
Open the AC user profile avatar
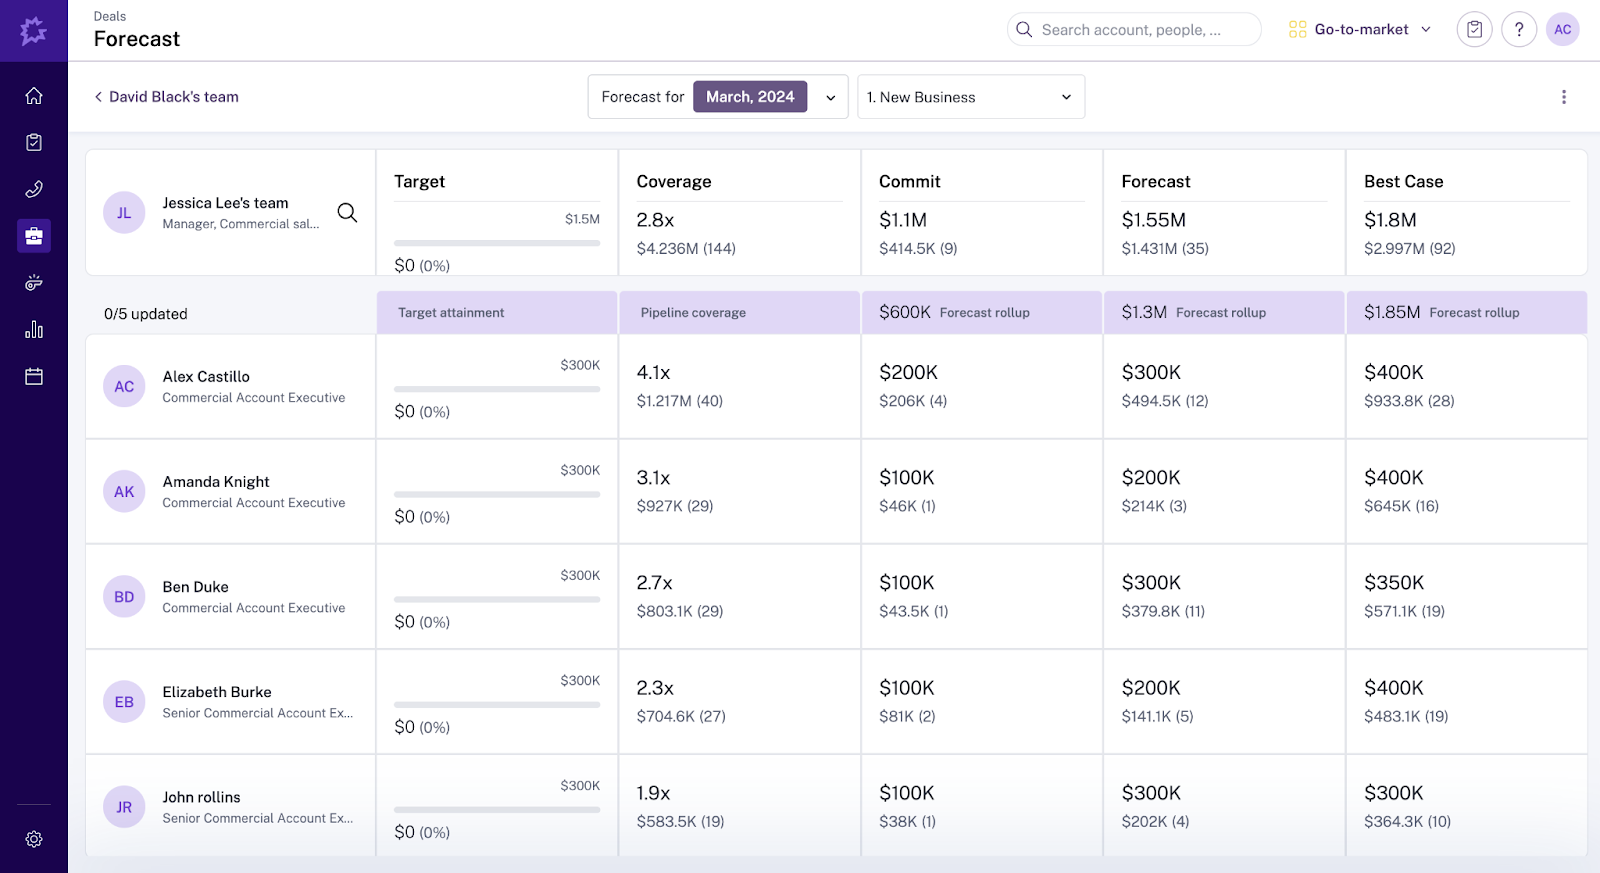[1562, 30]
